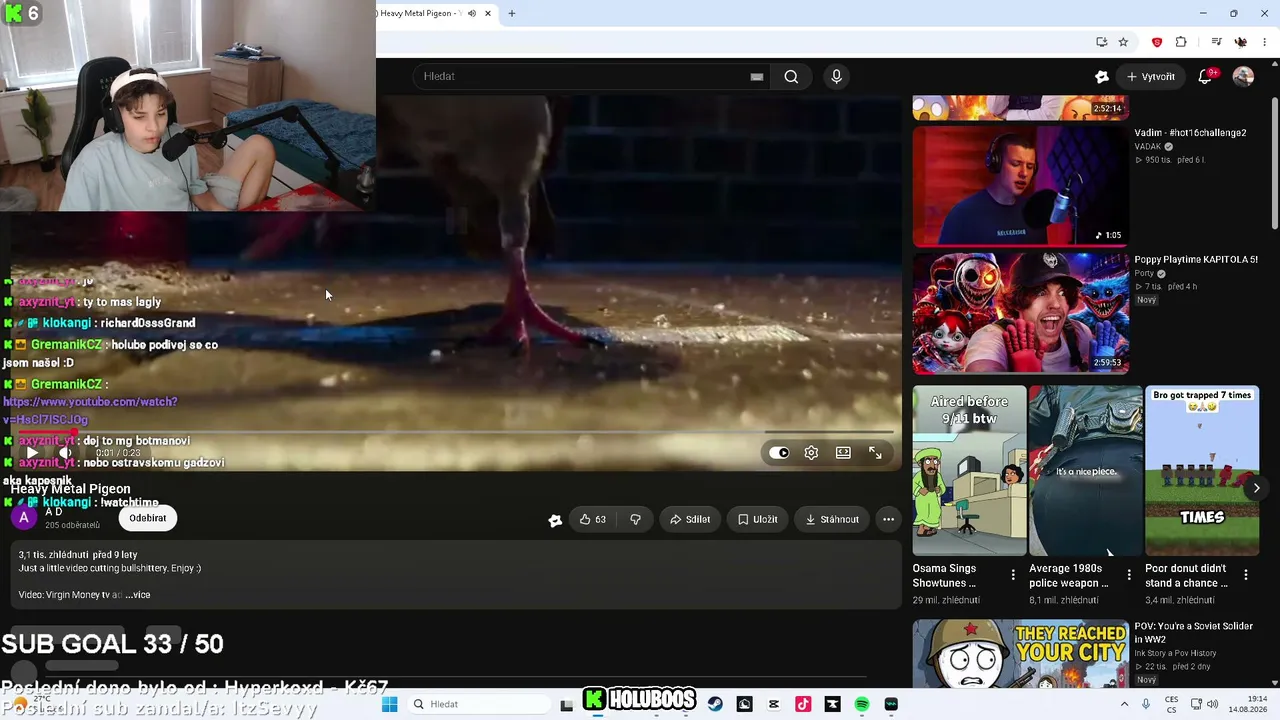Start voice search with the microphone icon
The height and width of the screenshot is (720, 1280).
pos(837,76)
